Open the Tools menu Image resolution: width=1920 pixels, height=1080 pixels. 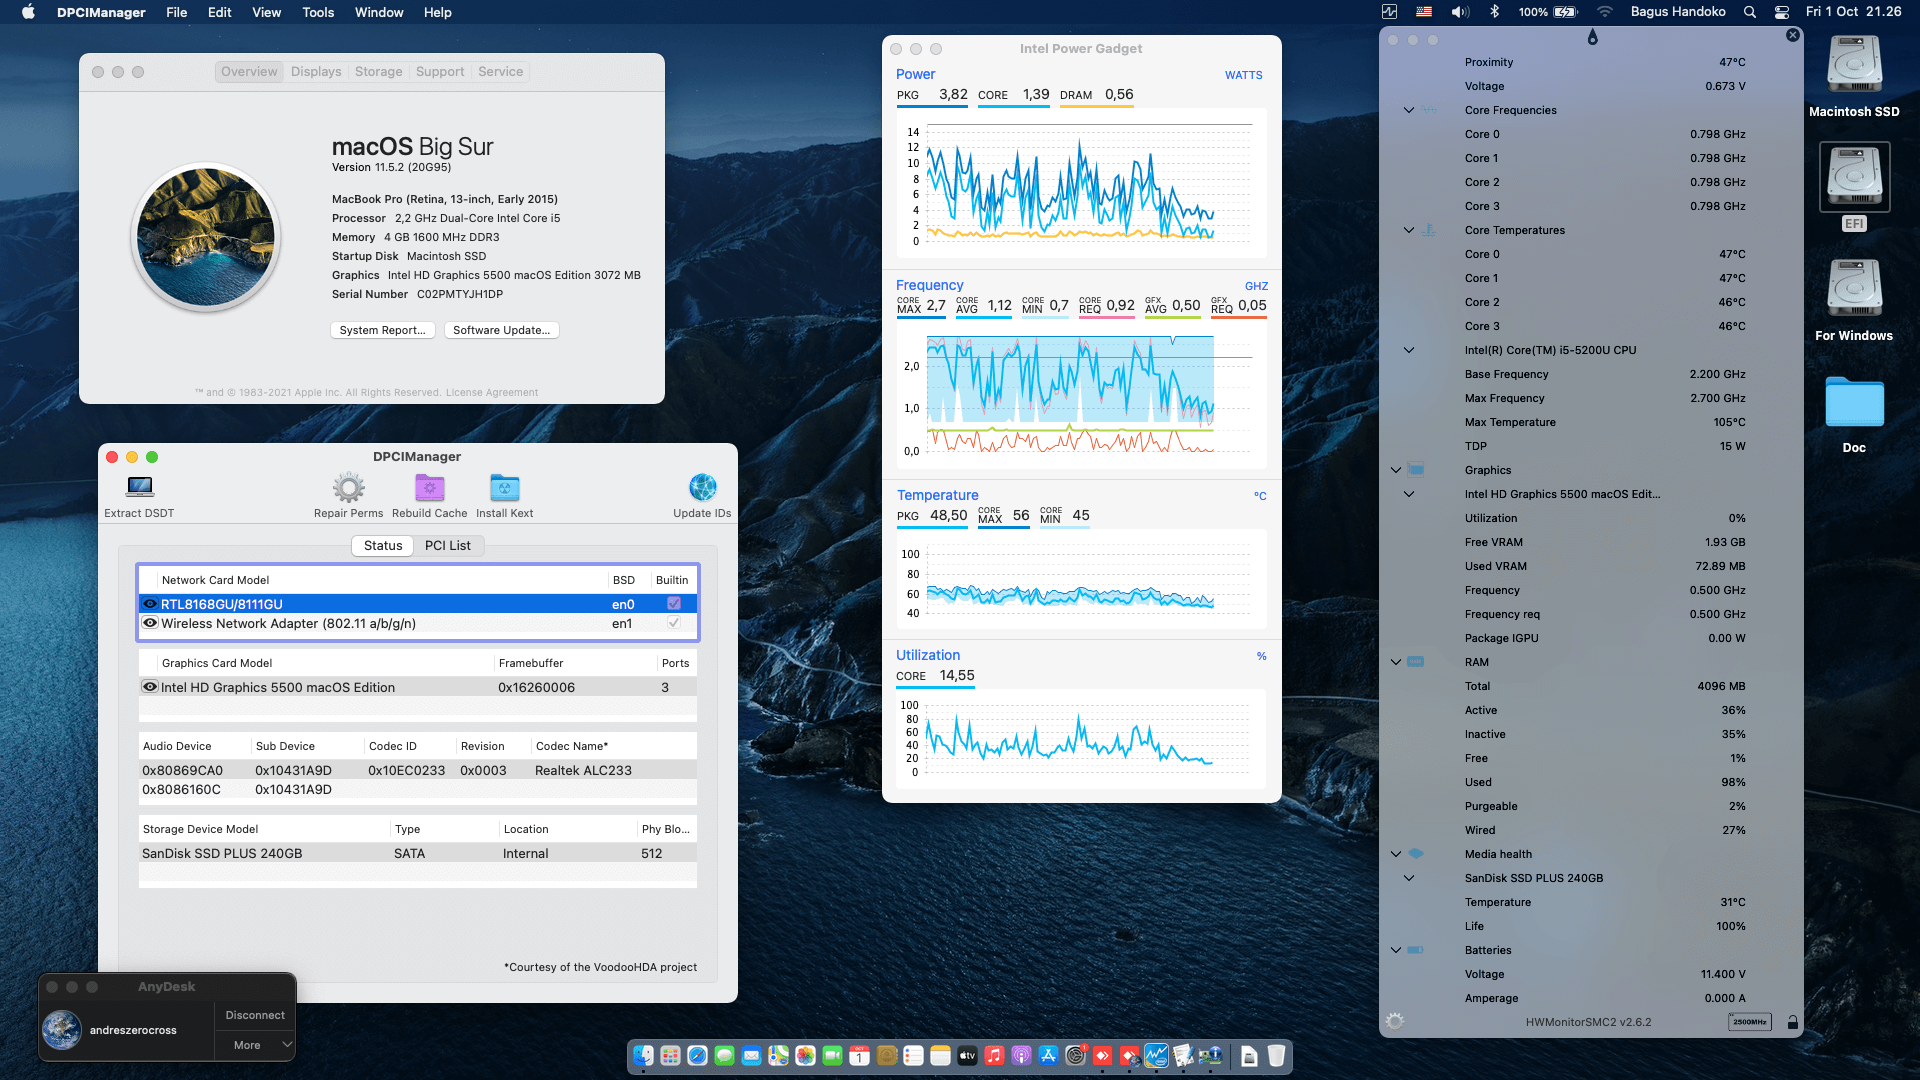point(318,12)
